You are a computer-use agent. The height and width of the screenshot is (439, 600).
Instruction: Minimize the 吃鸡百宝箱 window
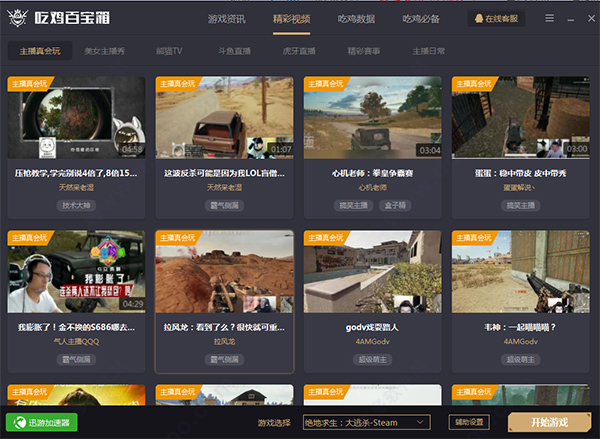click(x=571, y=18)
